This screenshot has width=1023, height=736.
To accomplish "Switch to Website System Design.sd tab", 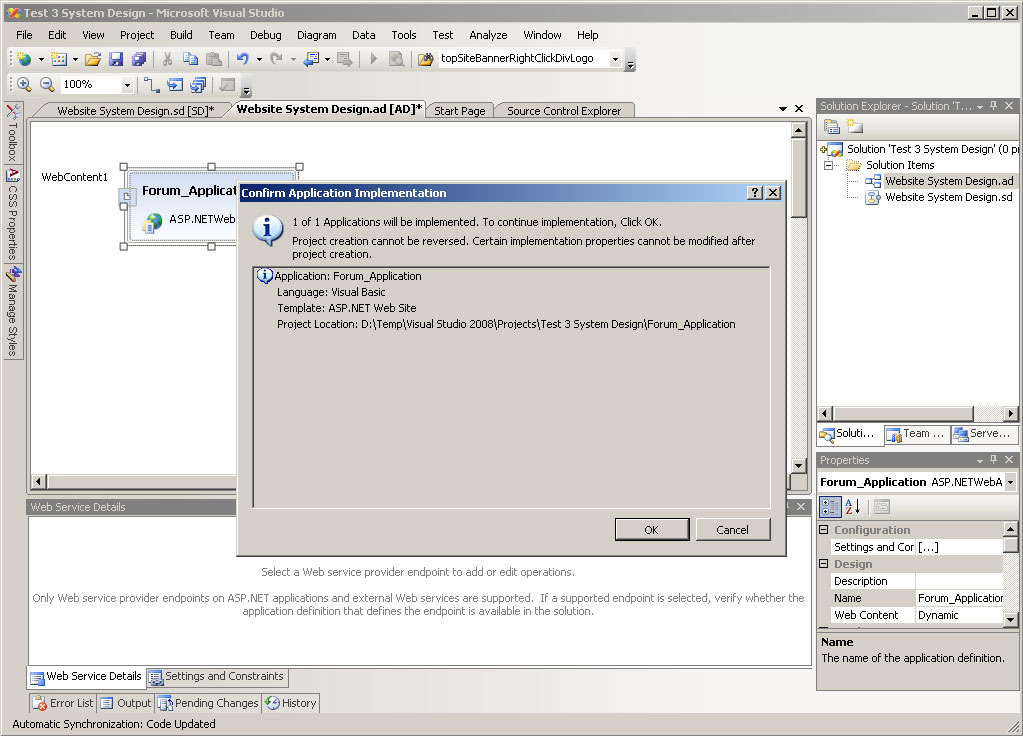I will [136, 111].
